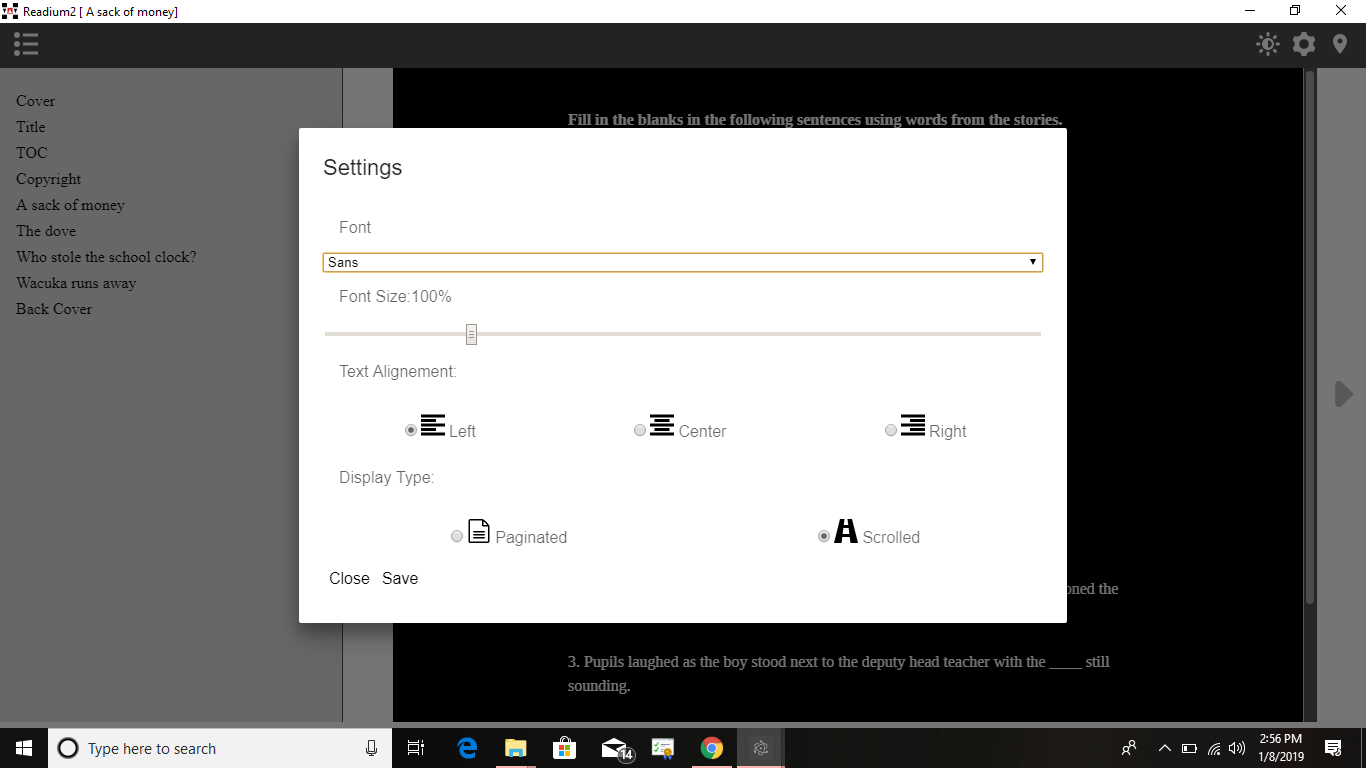1366x768 pixels.
Task: Click the location bookmark pin icon
Action: coord(1340,44)
